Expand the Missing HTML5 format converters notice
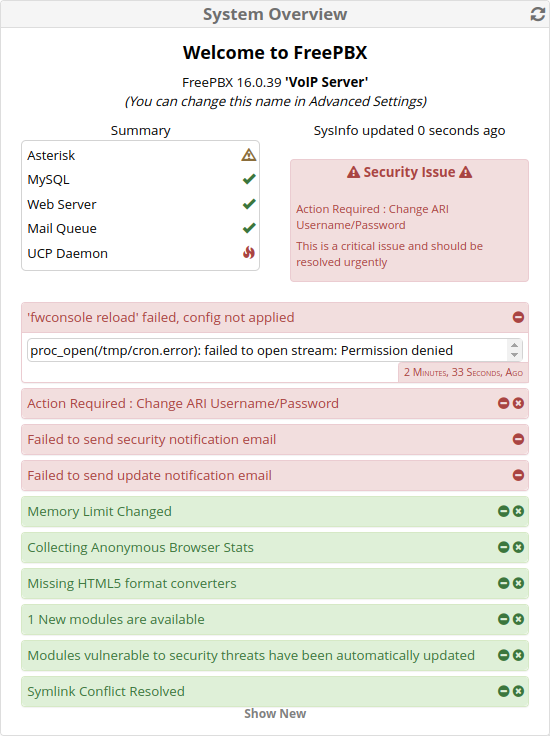 (x=504, y=583)
